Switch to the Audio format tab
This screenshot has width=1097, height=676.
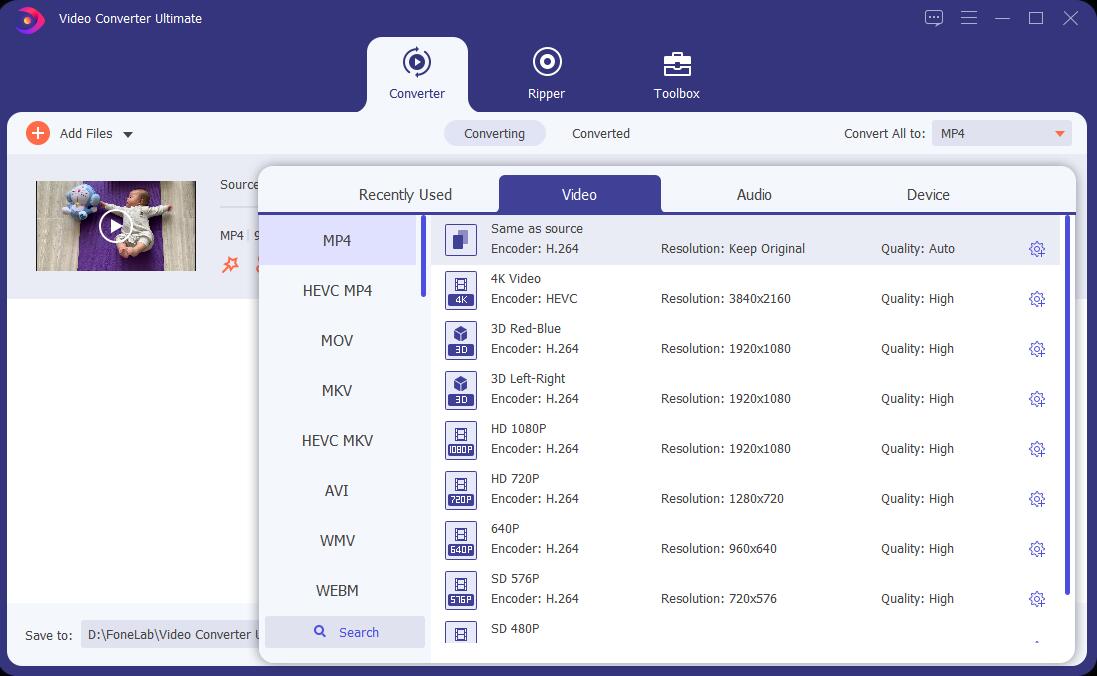pyautogui.click(x=754, y=195)
